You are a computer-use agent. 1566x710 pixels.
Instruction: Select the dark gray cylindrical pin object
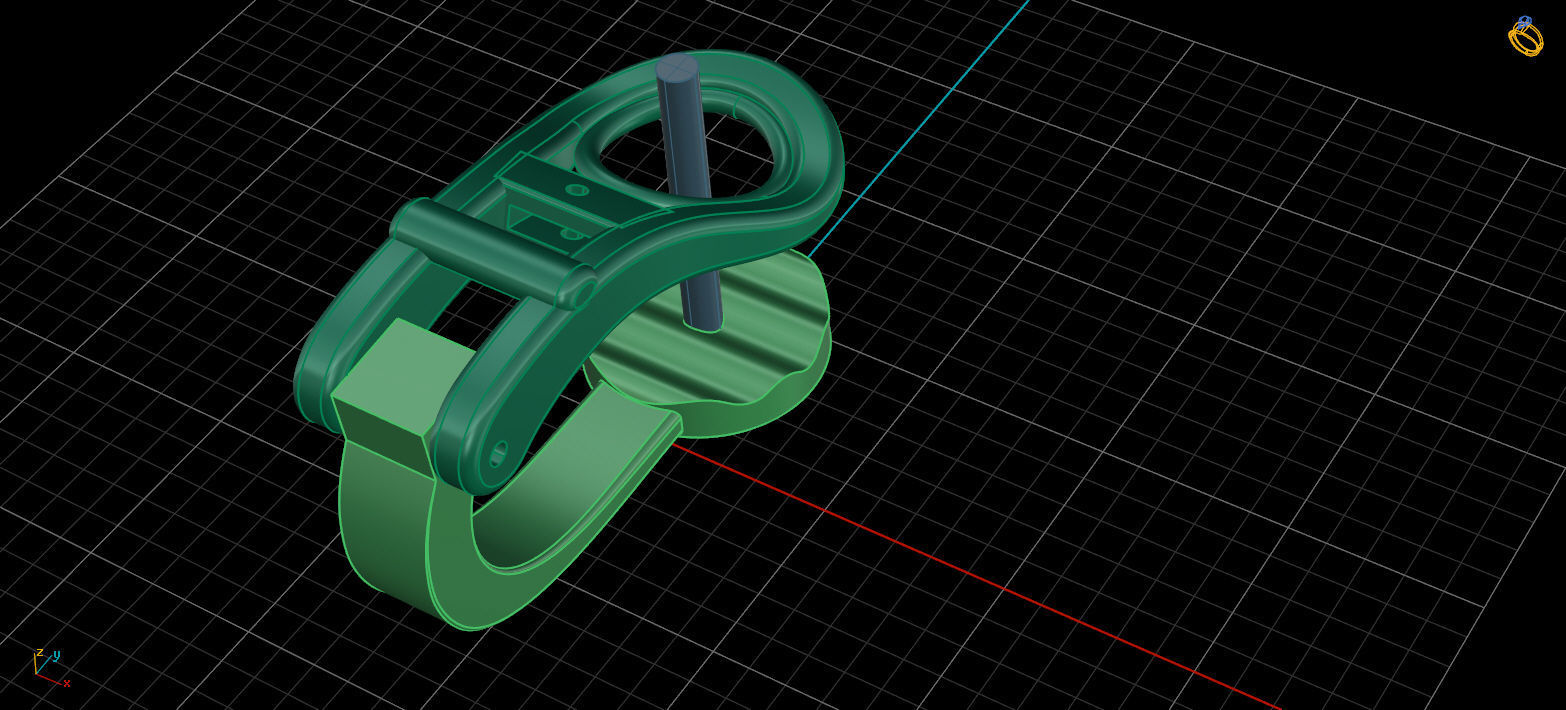688,192
